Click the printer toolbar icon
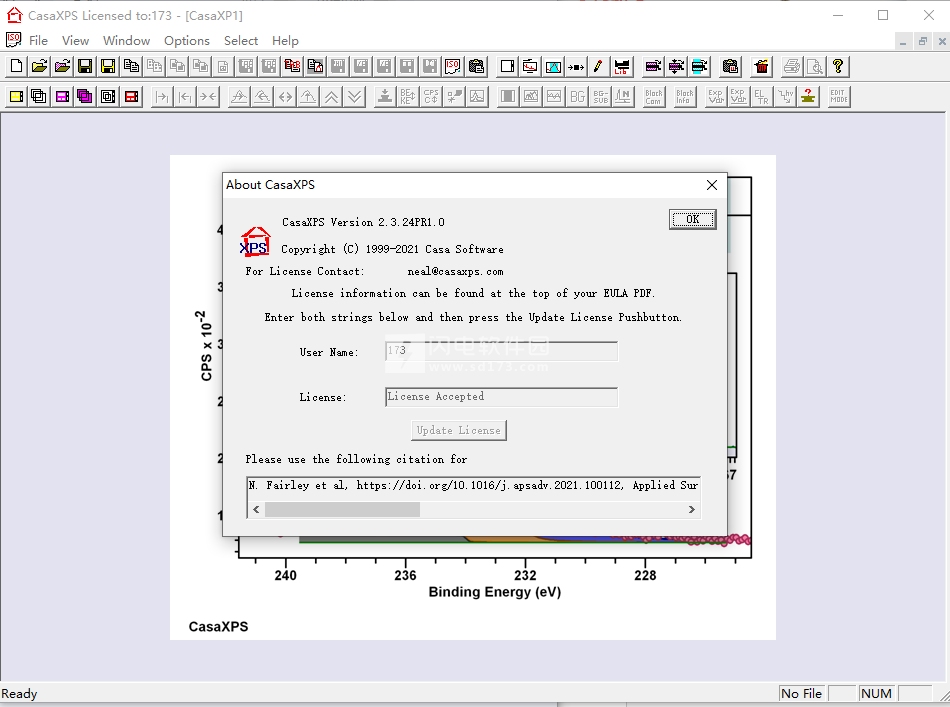The image size is (950, 707). [x=791, y=66]
